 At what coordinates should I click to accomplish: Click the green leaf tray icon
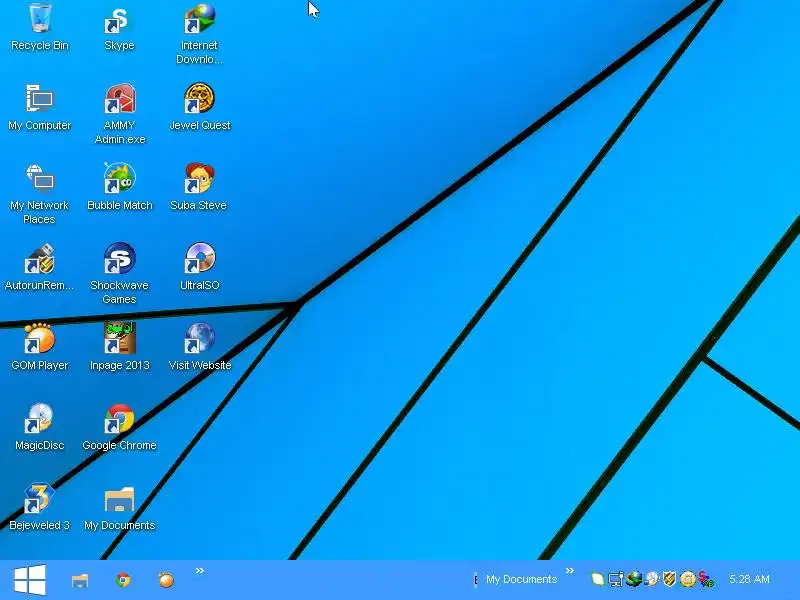(x=597, y=579)
